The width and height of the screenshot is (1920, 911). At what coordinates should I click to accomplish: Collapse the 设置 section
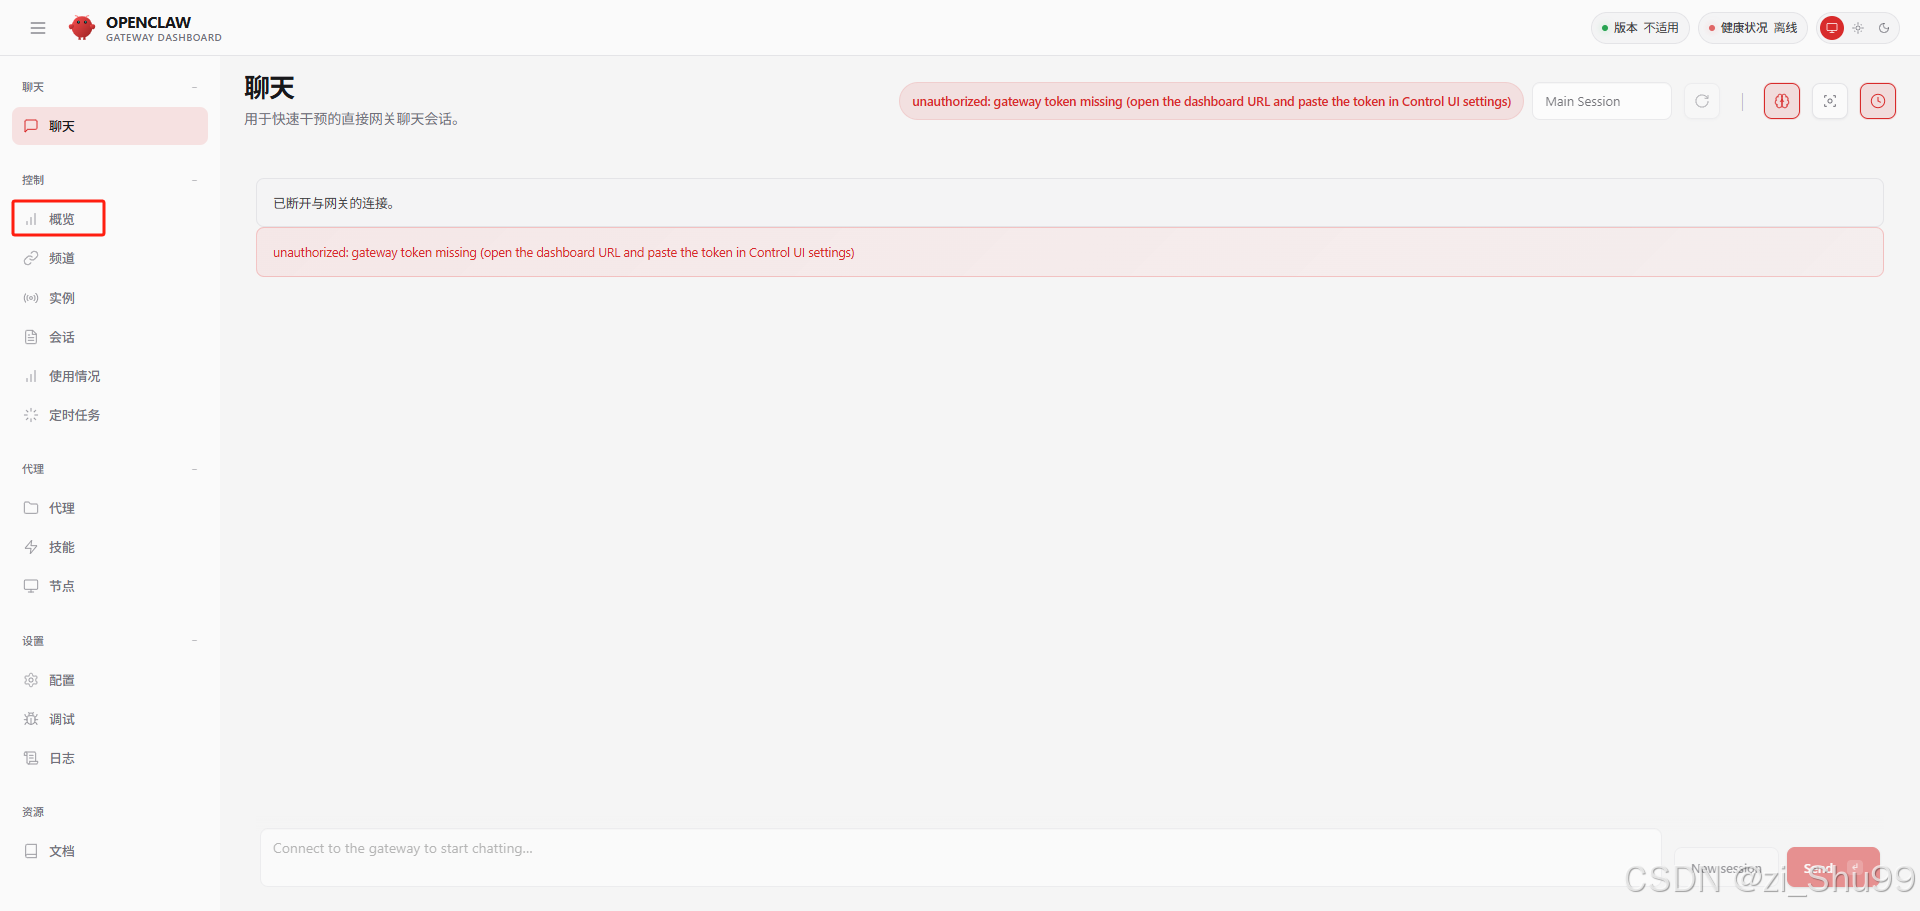[194, 641]
